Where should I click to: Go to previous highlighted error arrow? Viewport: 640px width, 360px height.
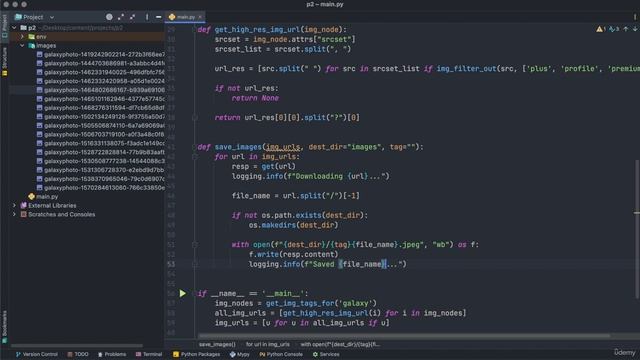pyautogui.click(x=626, y=29)
